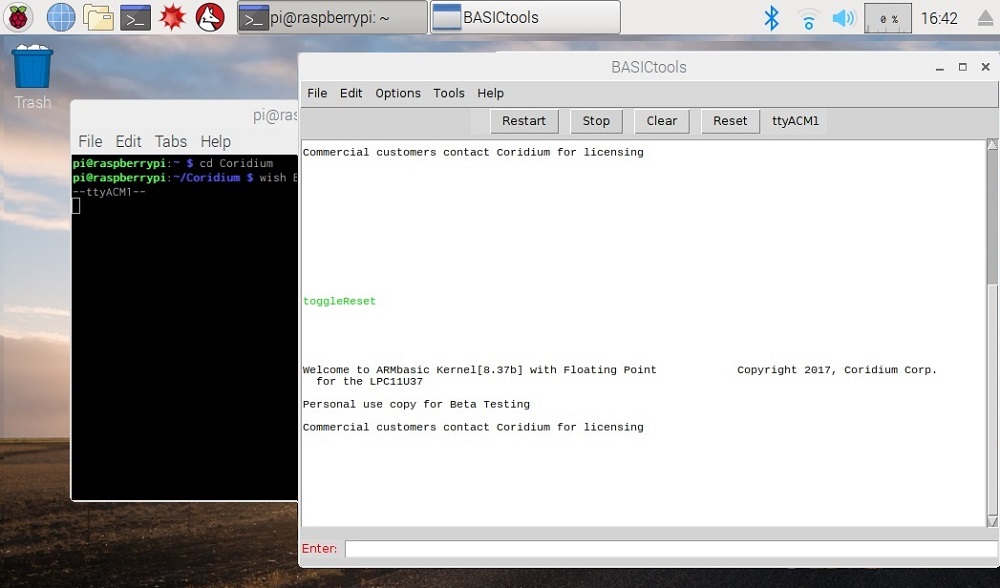
Task: Open the Wi-Fi network tray icon
Action: tap(807, 17)
